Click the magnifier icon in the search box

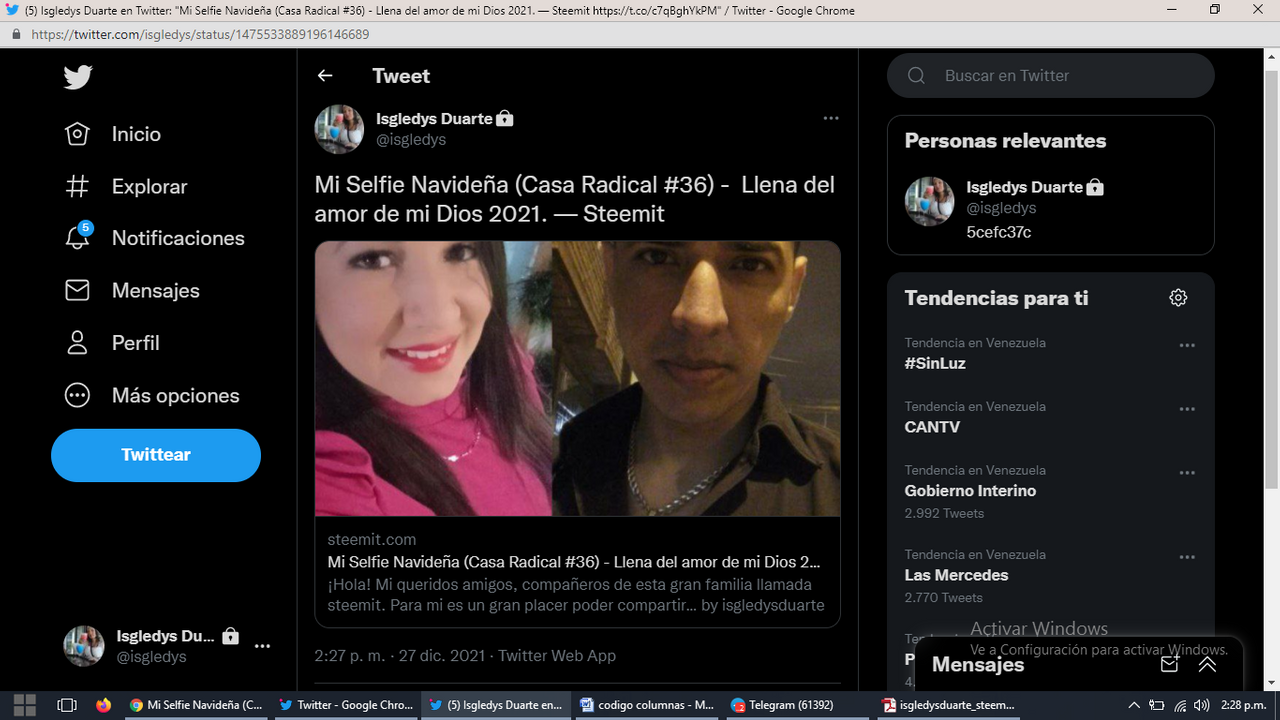tap(916, 76)
